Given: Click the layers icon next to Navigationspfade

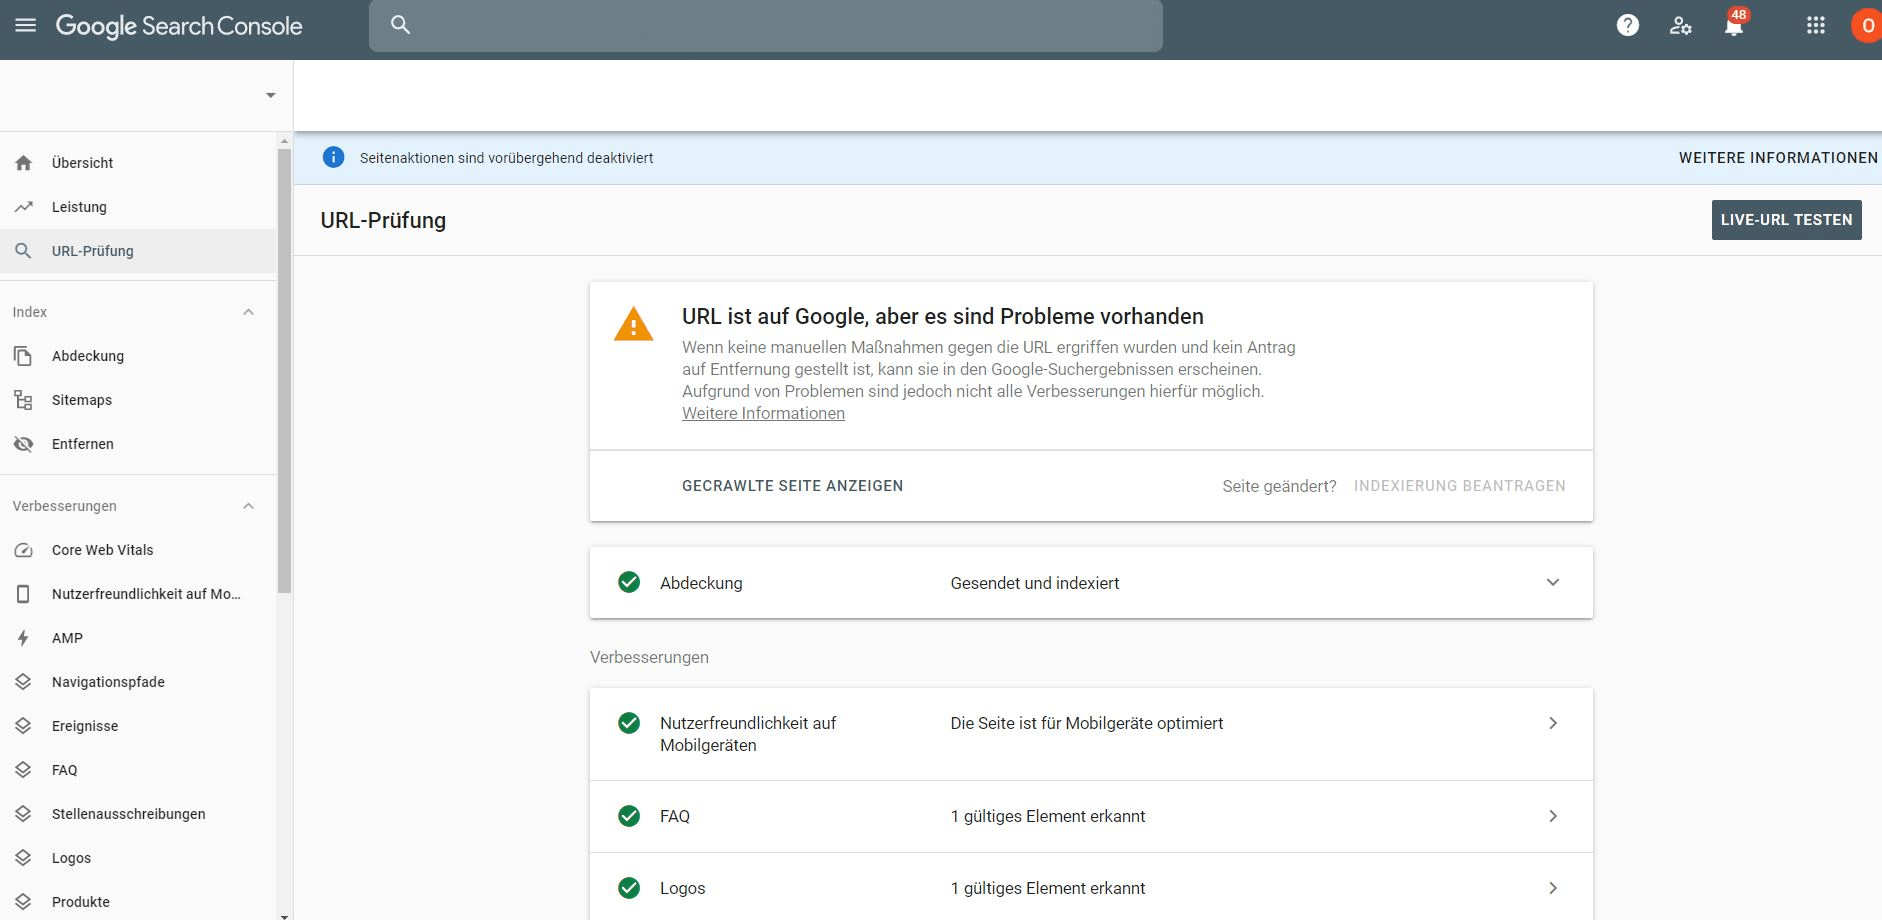Looking at the screenshot, I should pos(24,682).
